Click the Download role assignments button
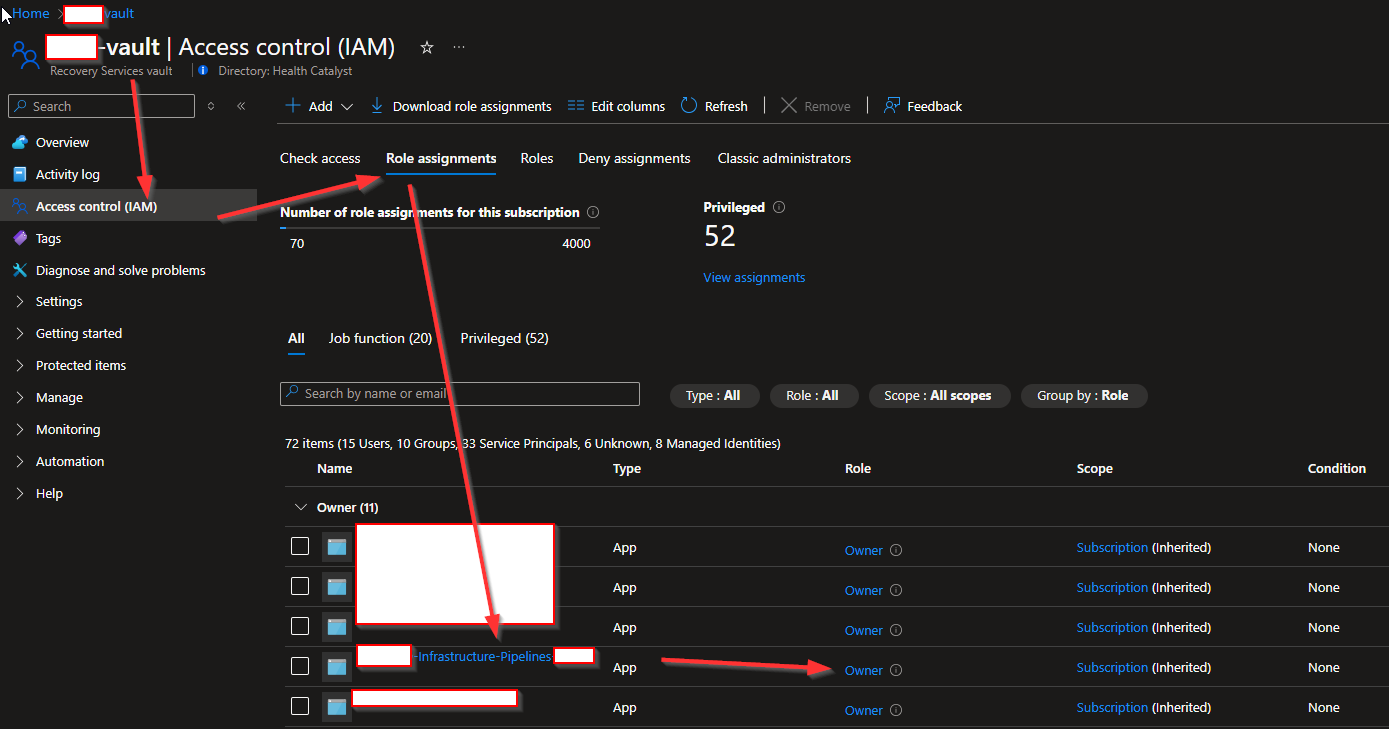 (461, 106)
